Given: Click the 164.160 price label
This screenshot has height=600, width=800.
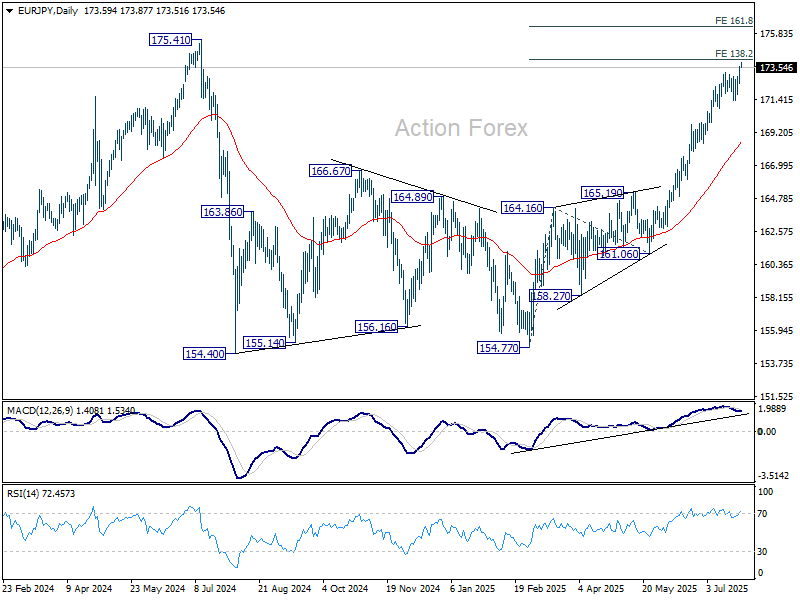Looking at the screenshot, I should pyautogui.click(x=522, y=208).
